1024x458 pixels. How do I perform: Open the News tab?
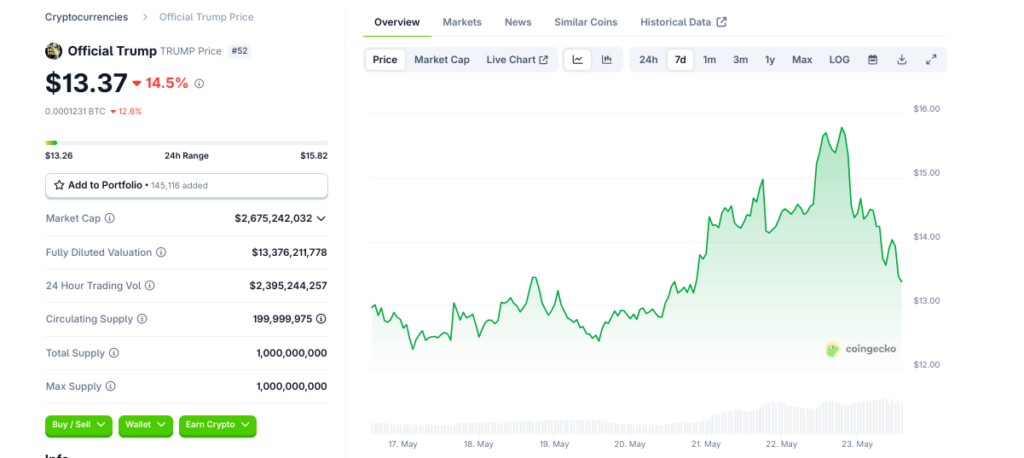point(518,22)
